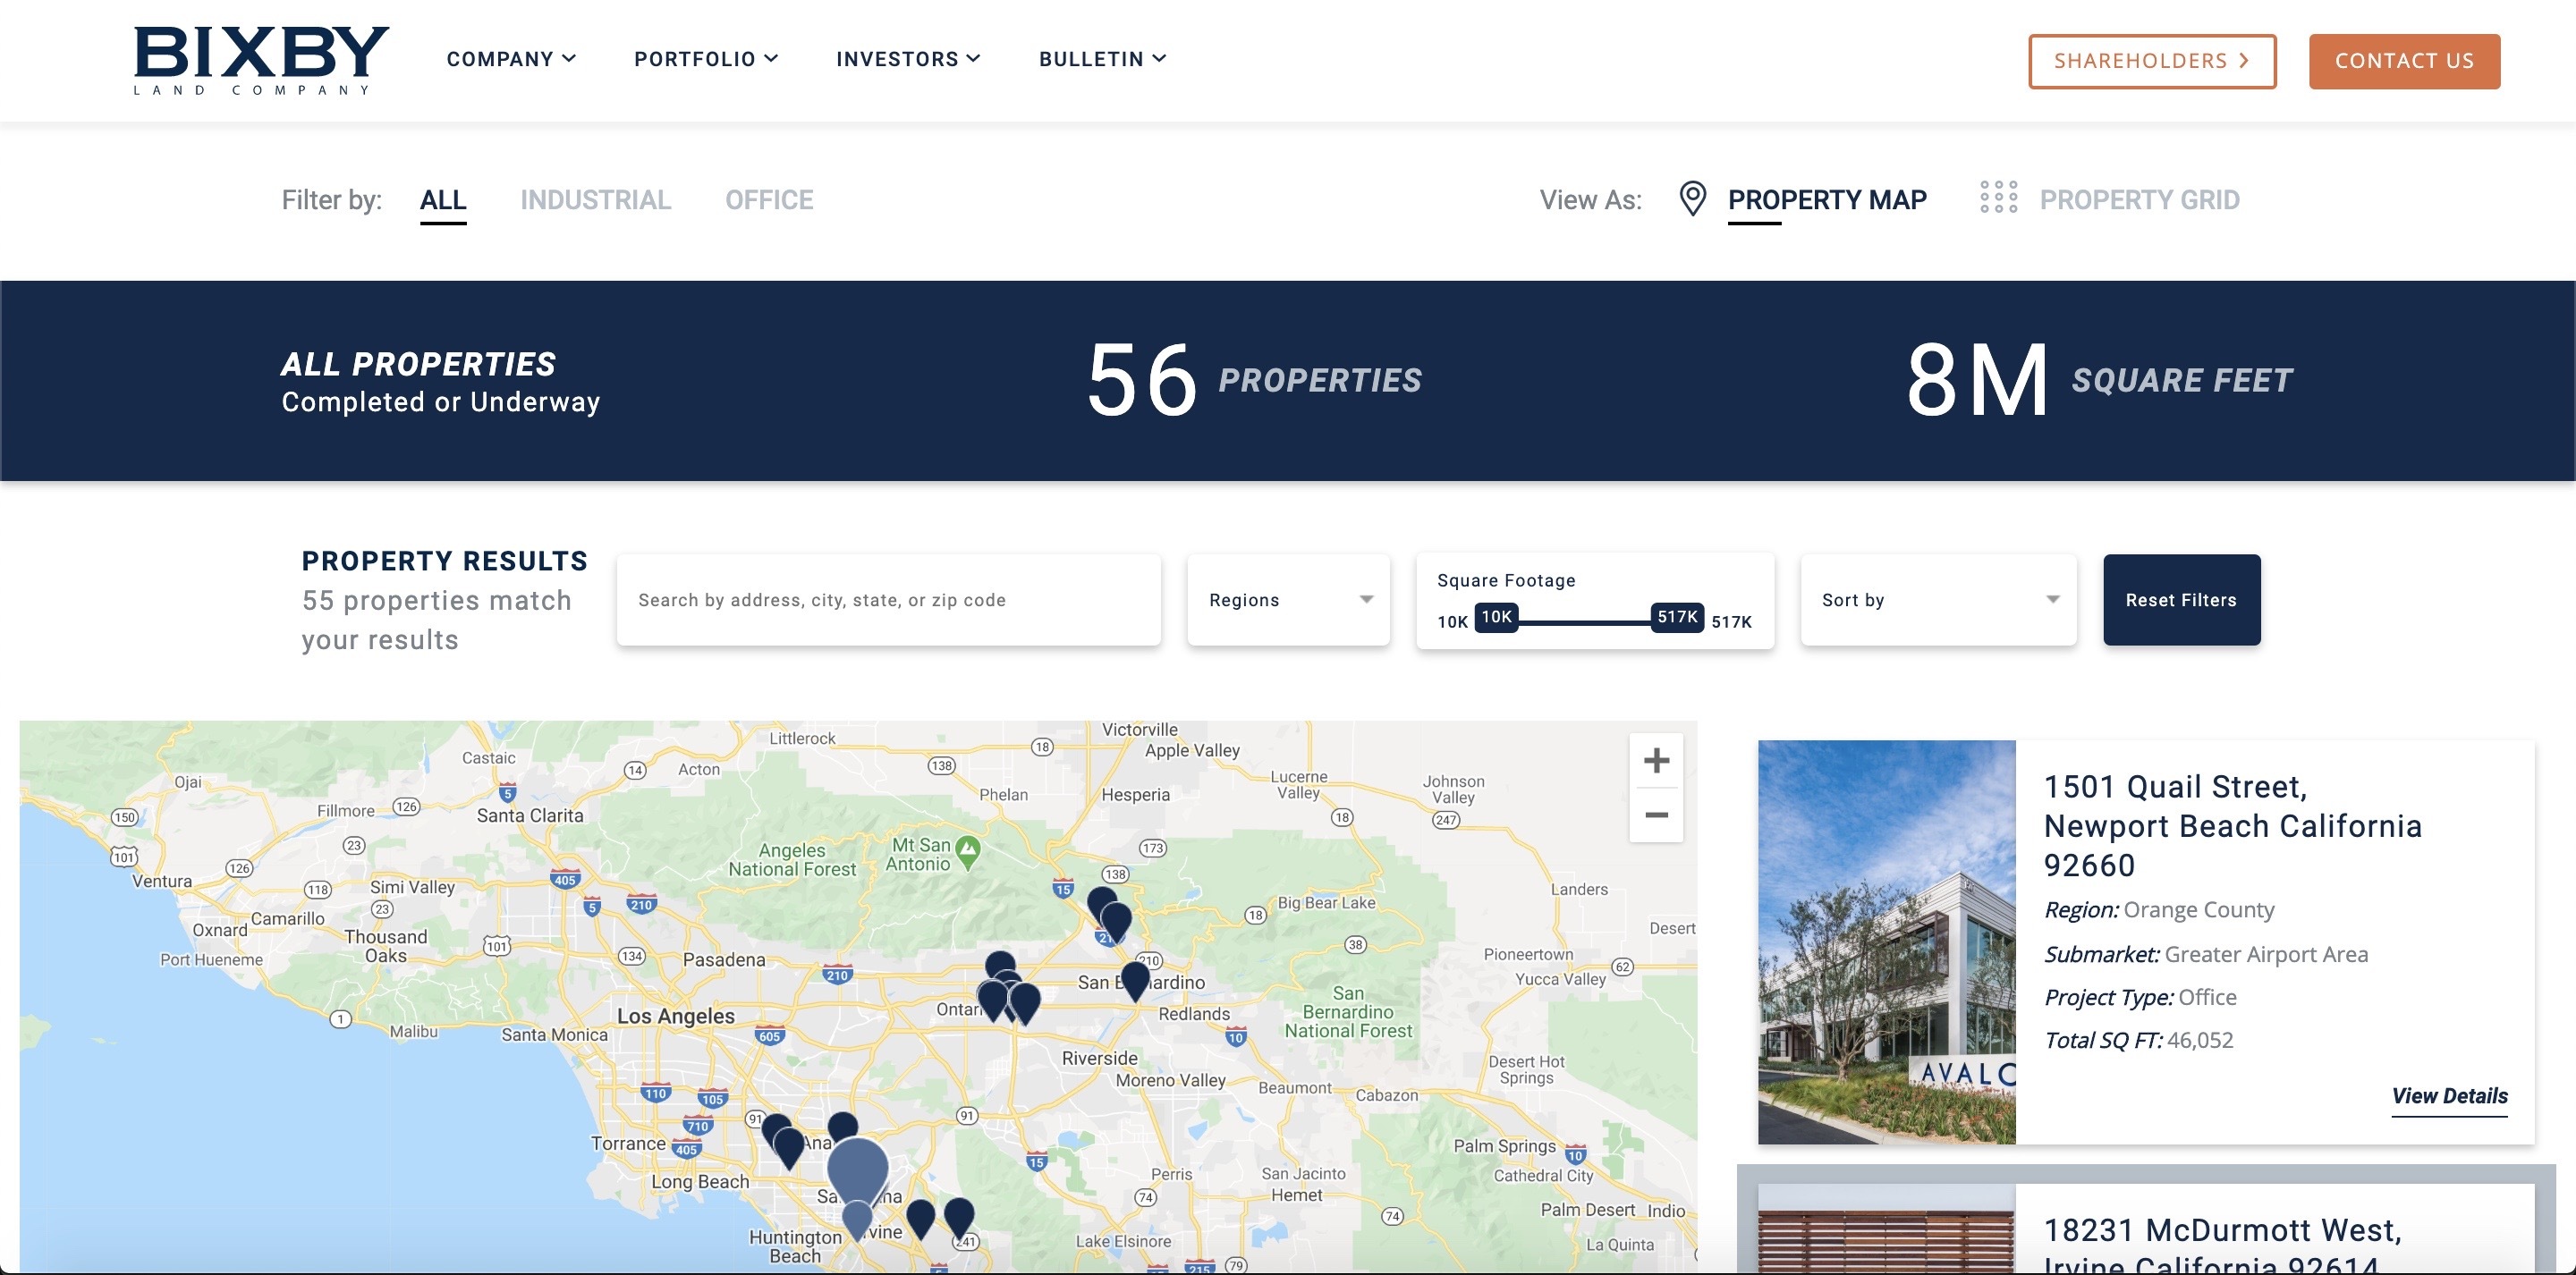
Task: Click the Property Grid dots icon
Action: 1998,198
